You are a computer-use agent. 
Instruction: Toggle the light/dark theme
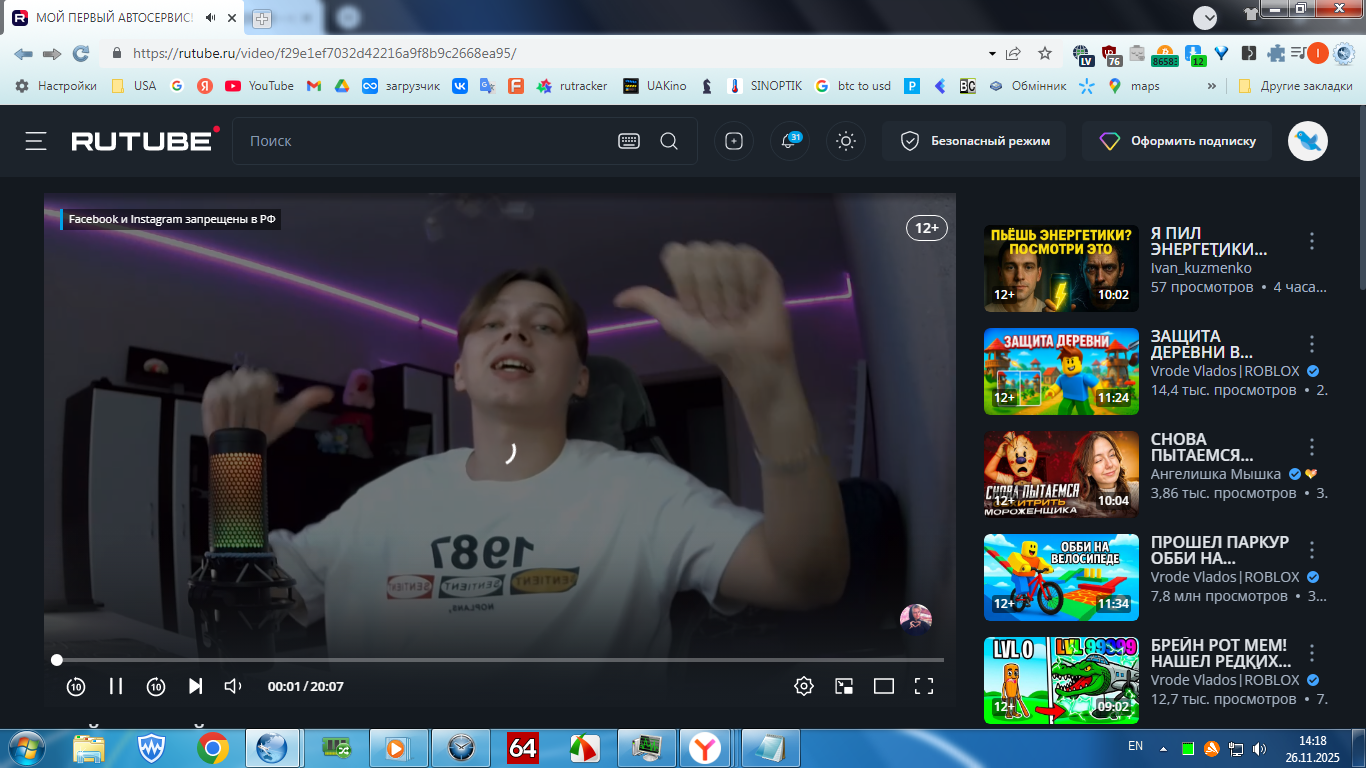pos(846,141)
